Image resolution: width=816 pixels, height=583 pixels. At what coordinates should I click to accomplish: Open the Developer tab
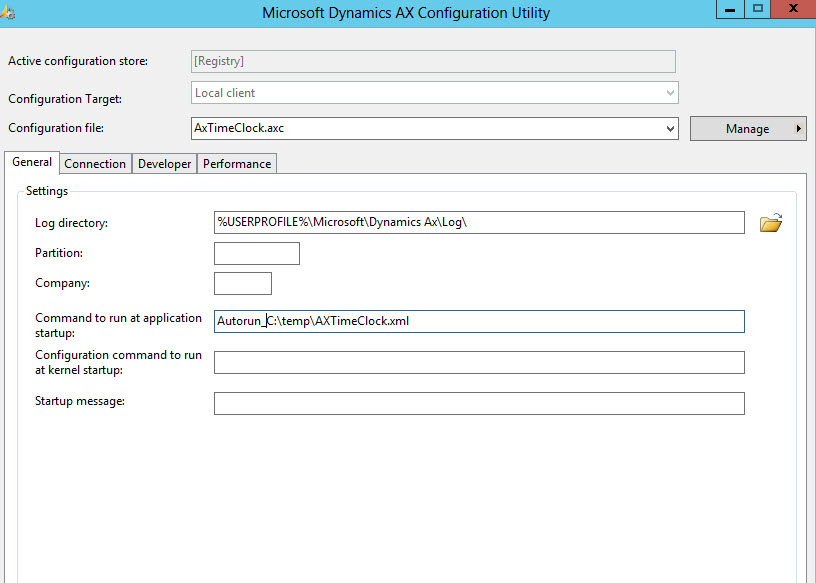(x=164, y=164)
